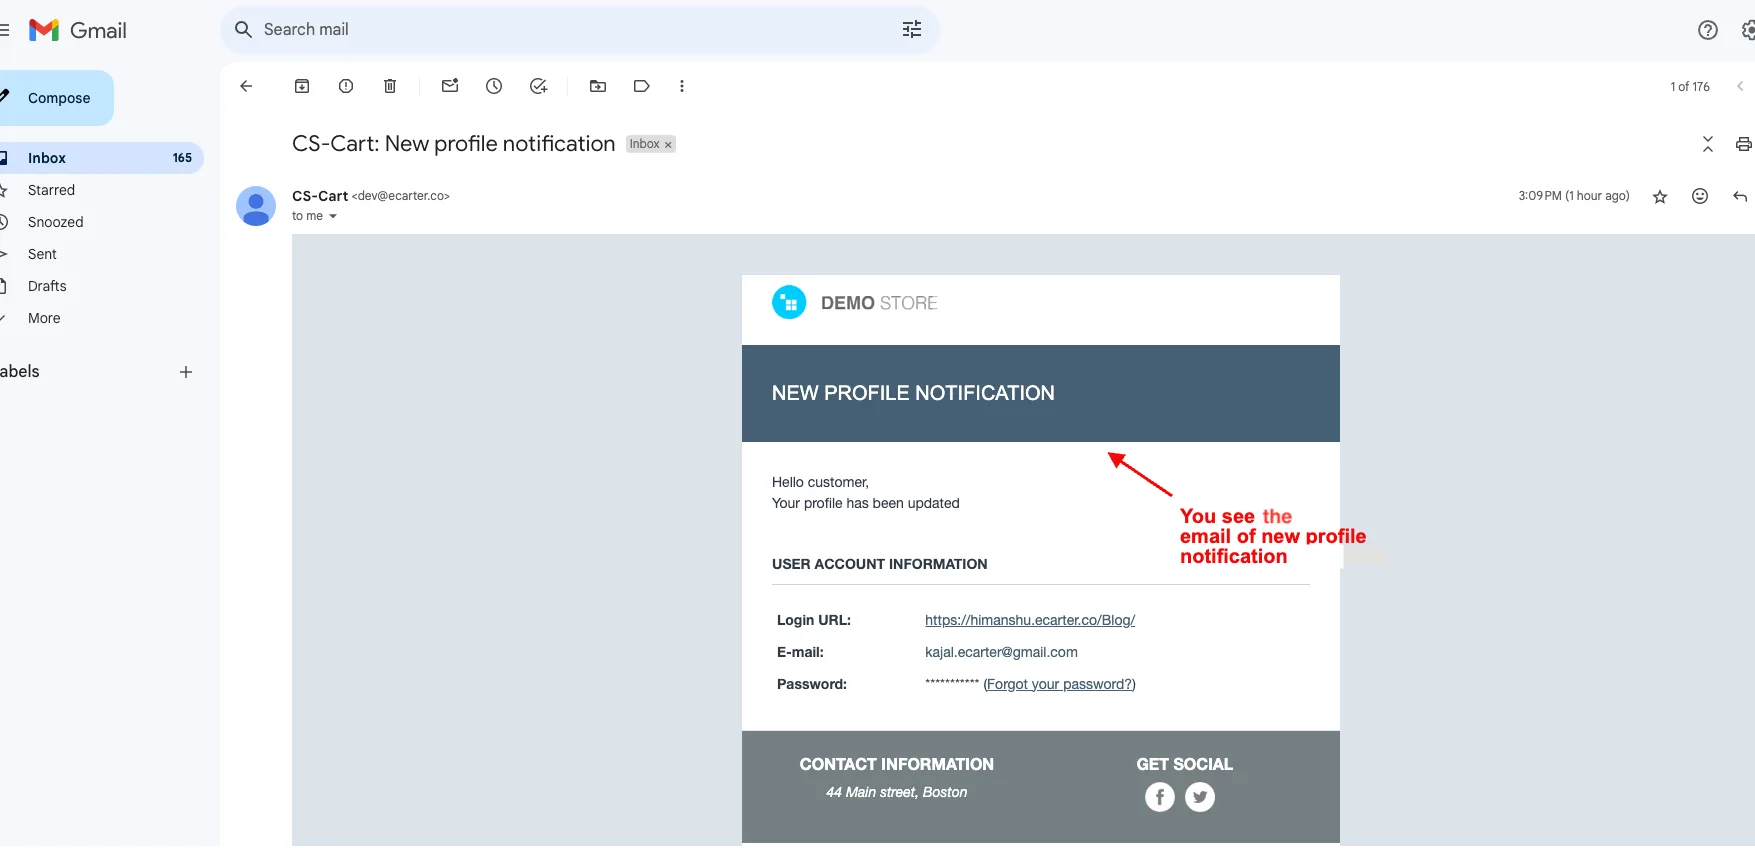Add emoji reaction to email
Viewport: 1755px width, 848px height.
tap(1700, 196)
